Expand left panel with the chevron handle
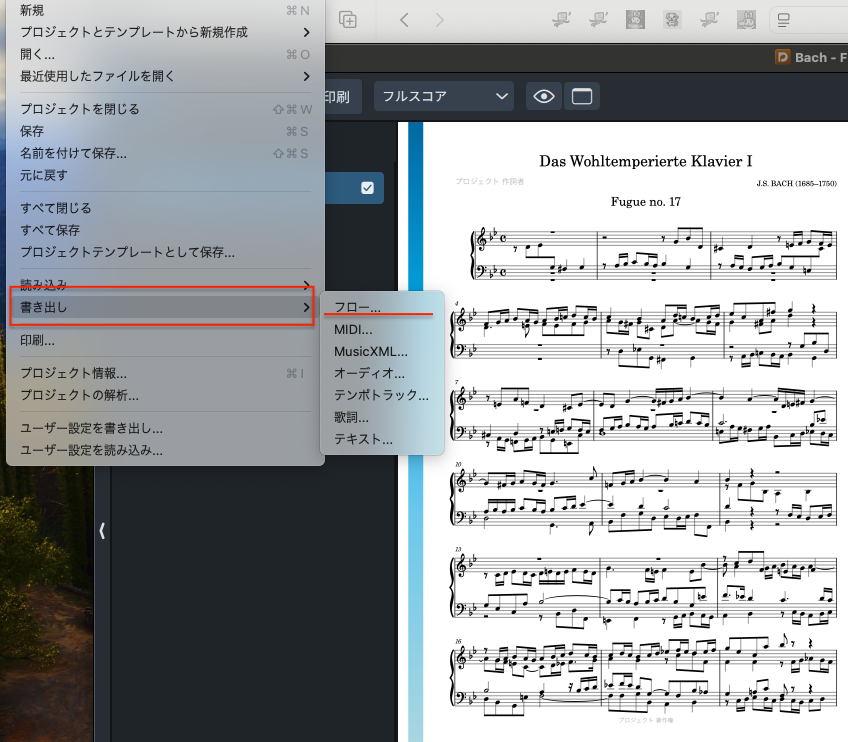848x742 pixels. pyautogui.click(x=102, y=531)
